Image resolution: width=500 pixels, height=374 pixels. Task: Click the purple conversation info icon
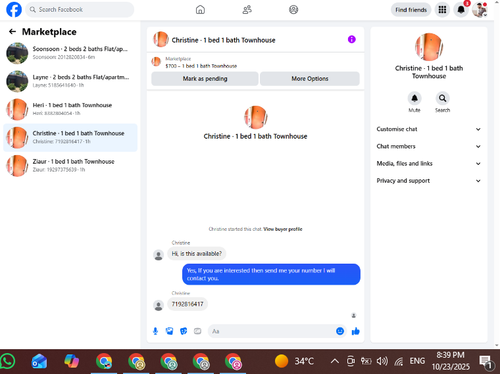click(352, 39)
